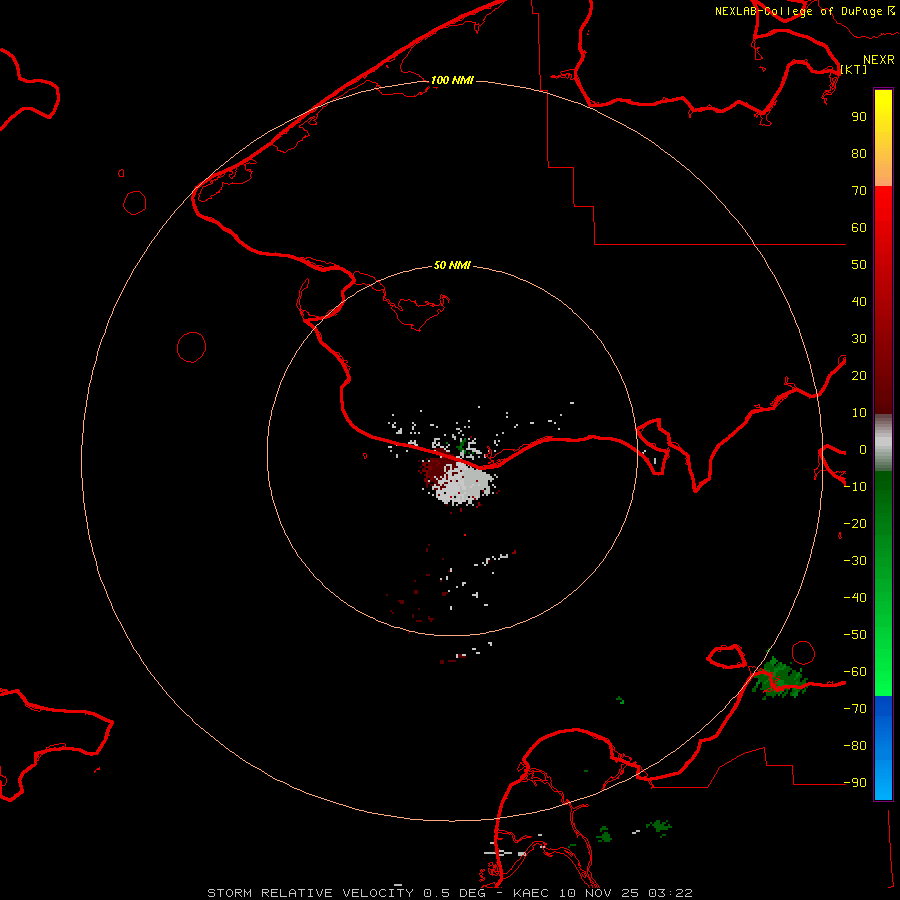This screenshot has height=900, width=900.
Task: Click the "[KT]" units label
Action: [854, 69]
